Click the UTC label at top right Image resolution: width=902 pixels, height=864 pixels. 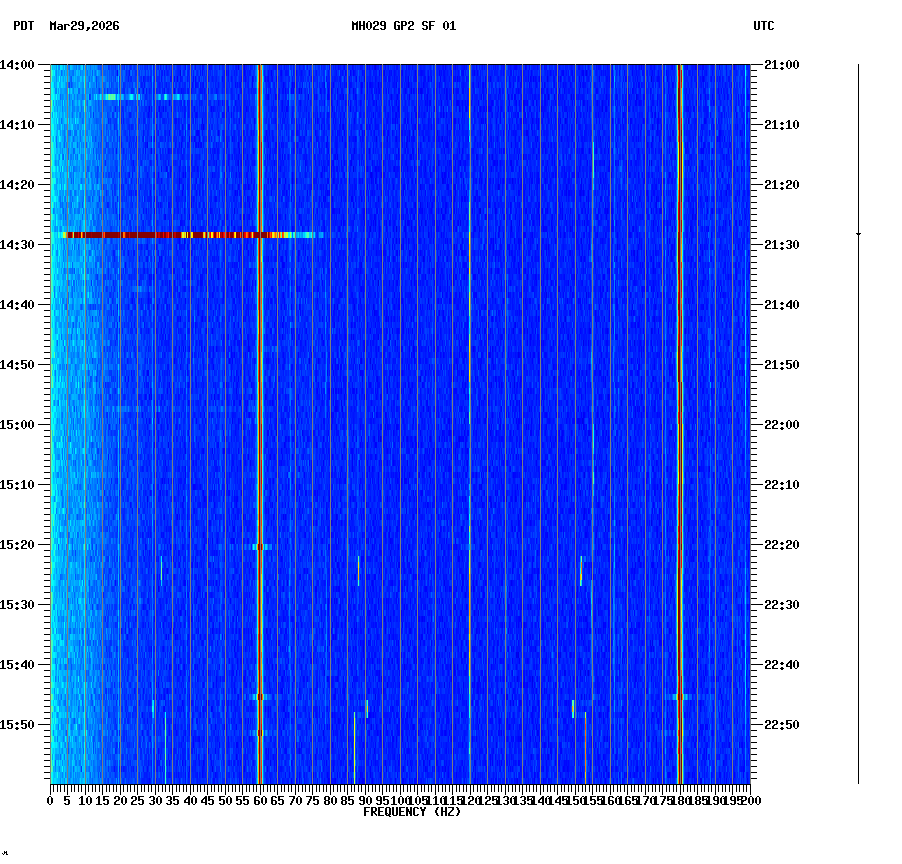[x=765, y=27]
